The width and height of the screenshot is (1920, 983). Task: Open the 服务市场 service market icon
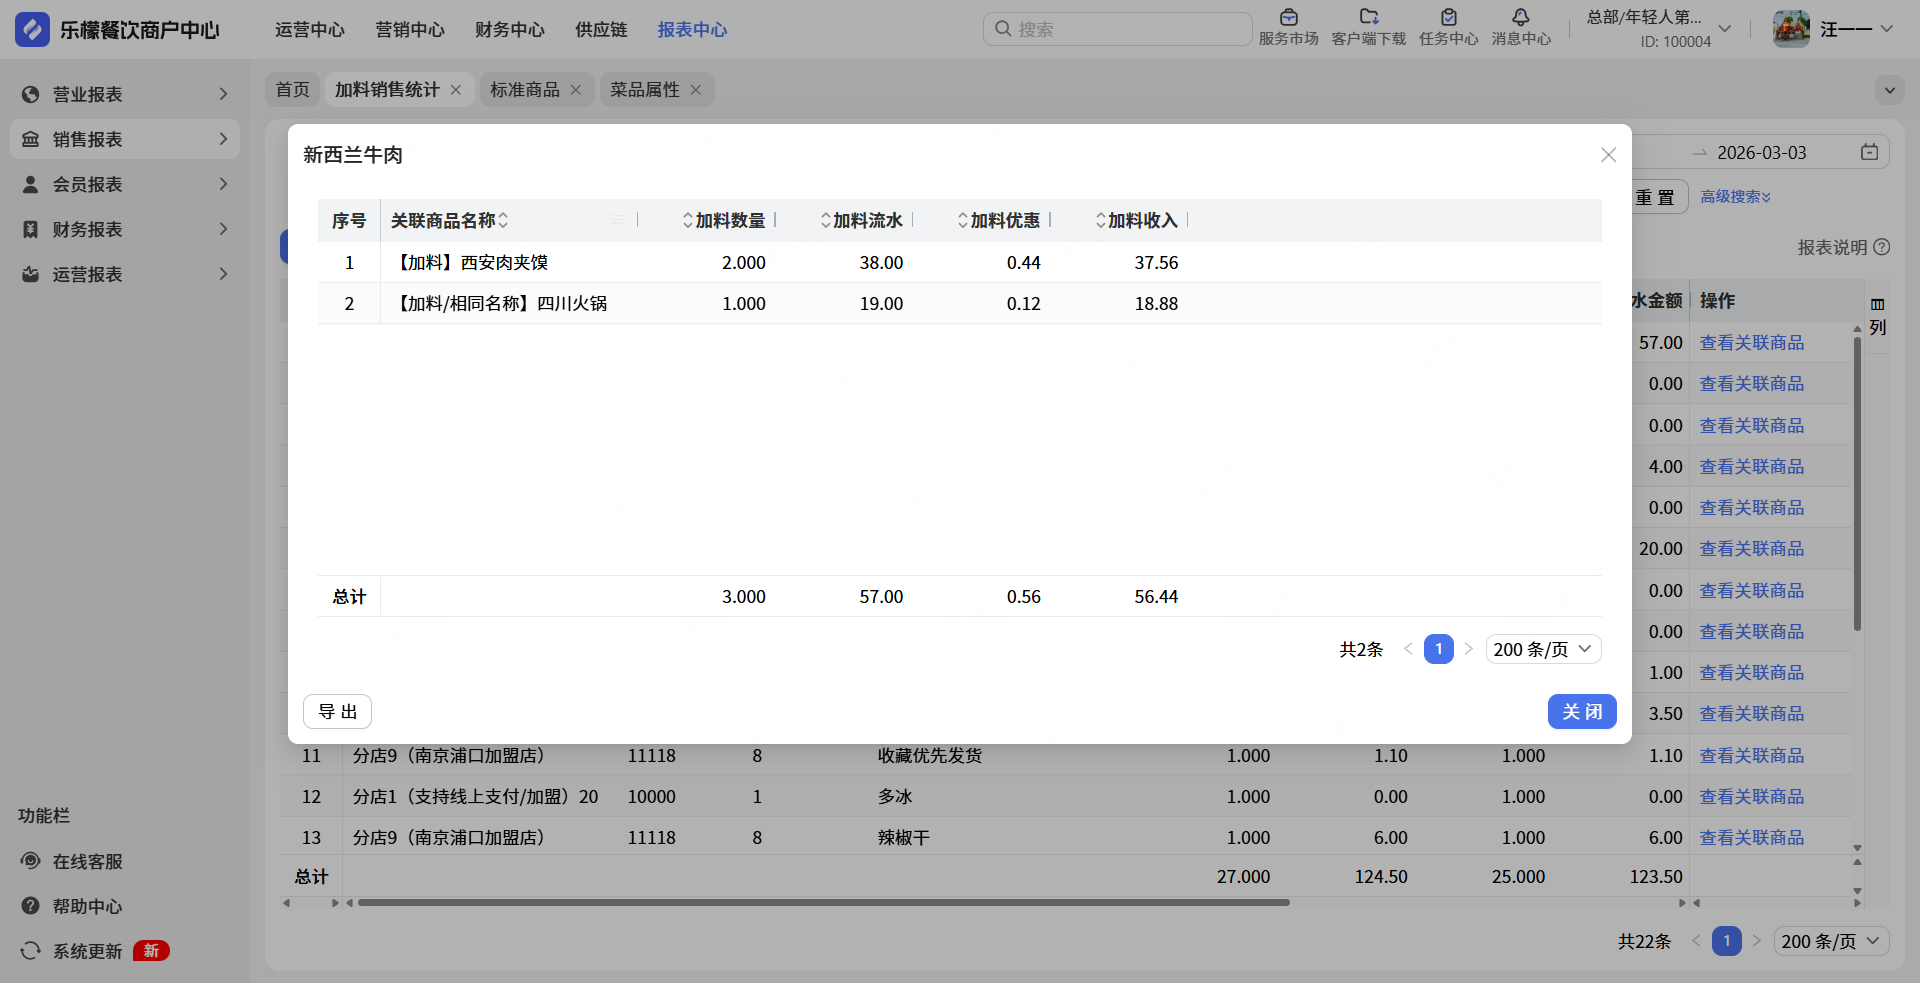(x=1288, y=18)
